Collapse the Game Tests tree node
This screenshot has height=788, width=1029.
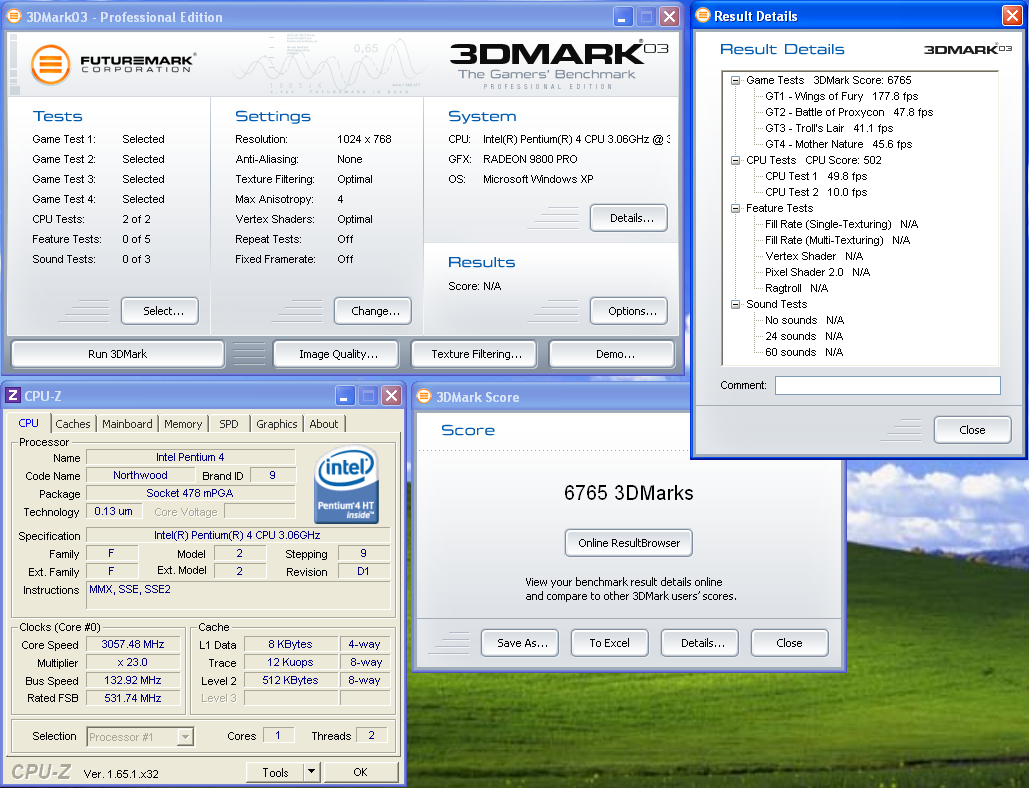[735, 80]
